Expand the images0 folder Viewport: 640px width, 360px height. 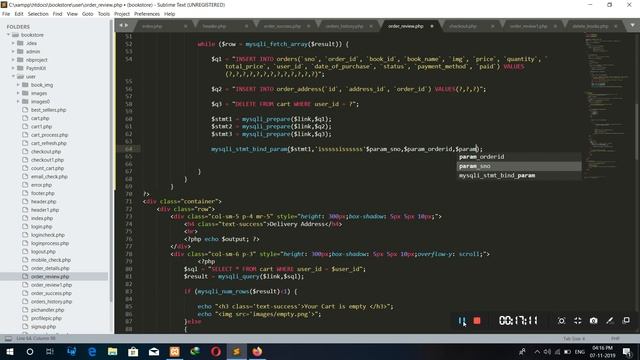click(18, 102)
